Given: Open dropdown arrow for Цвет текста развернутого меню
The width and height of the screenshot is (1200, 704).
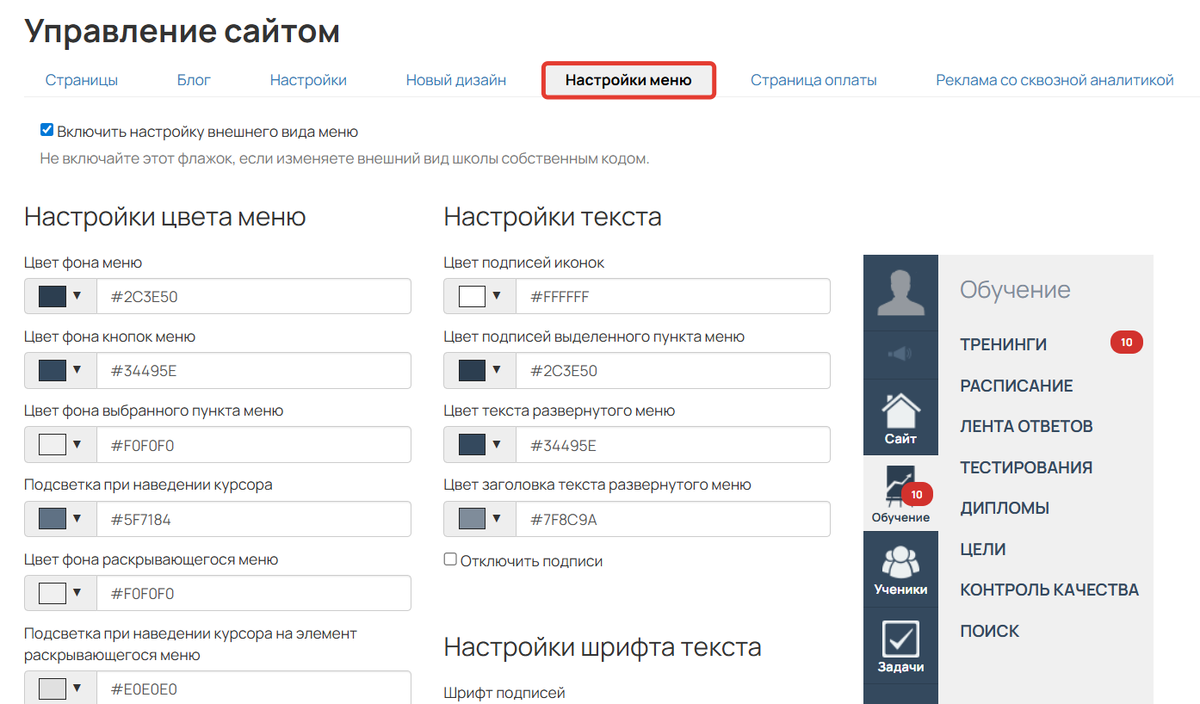Looking at the screenshot, I should (x=497, y=444).
